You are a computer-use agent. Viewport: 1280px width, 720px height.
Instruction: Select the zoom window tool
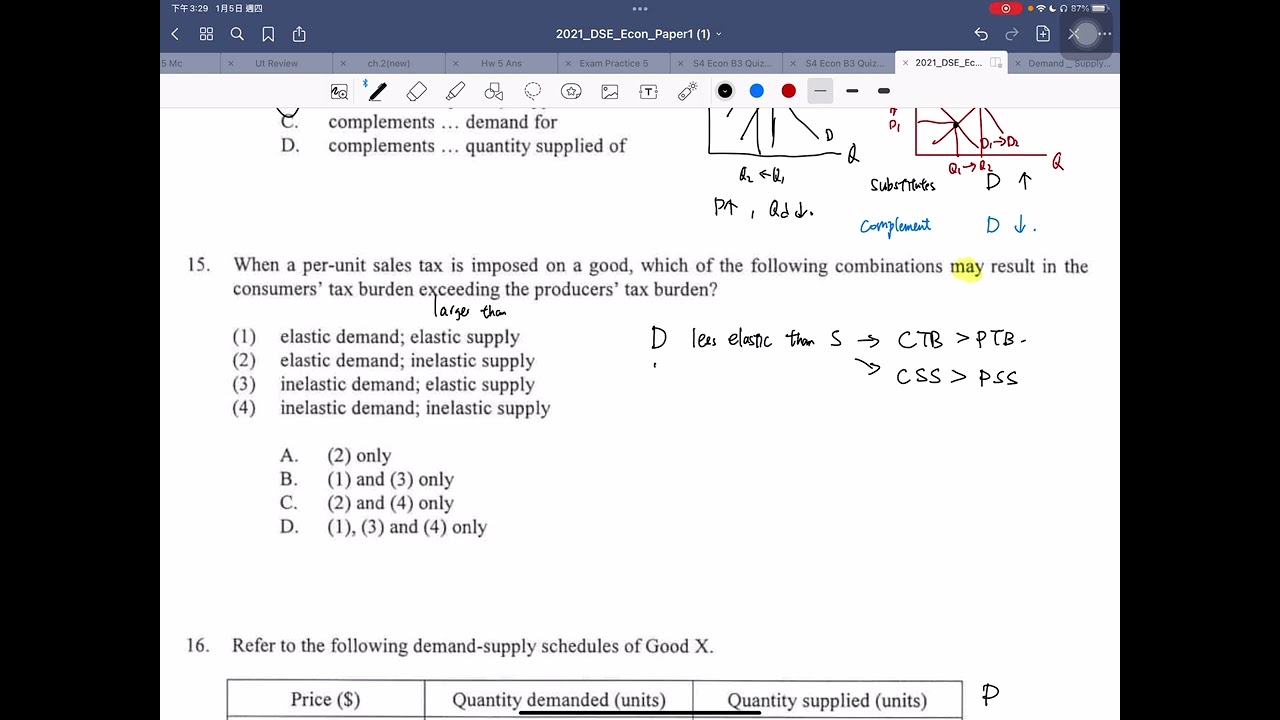point(339,91)
